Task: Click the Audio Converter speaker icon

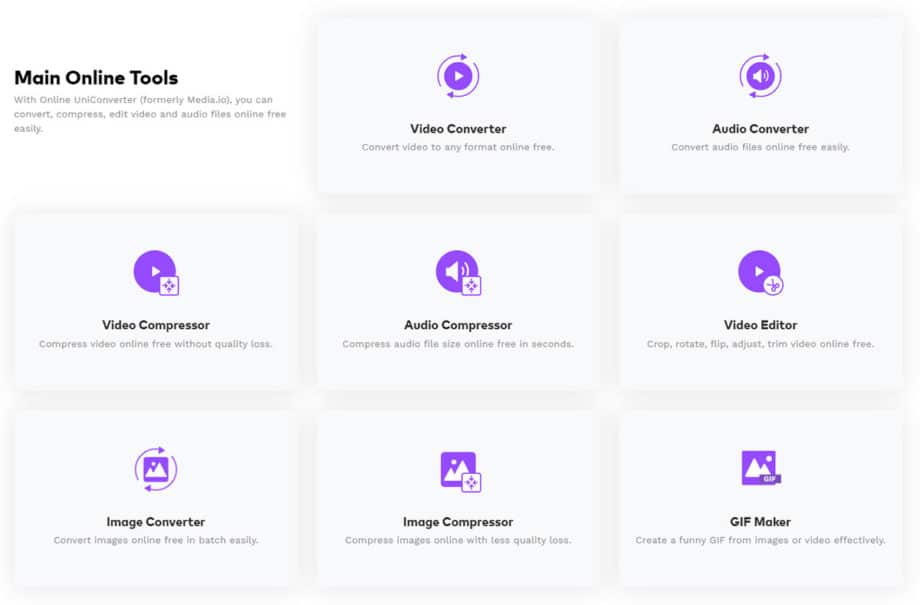Action: click(x=759, y=73)
